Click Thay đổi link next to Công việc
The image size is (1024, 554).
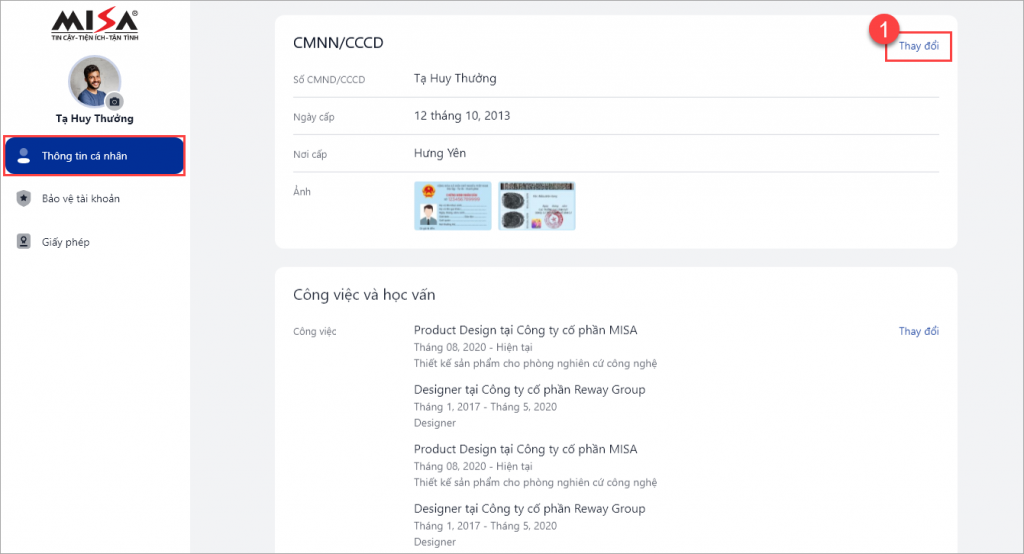[x=918, y=331]
